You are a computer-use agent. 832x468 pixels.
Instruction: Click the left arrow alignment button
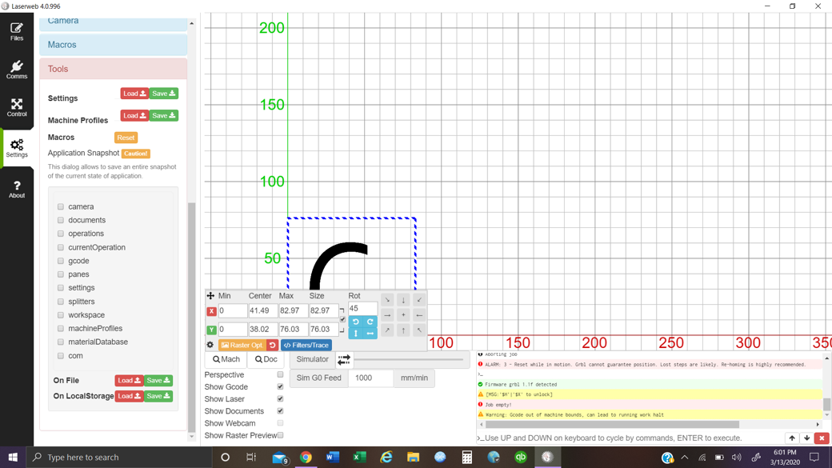tap(419, 315)
